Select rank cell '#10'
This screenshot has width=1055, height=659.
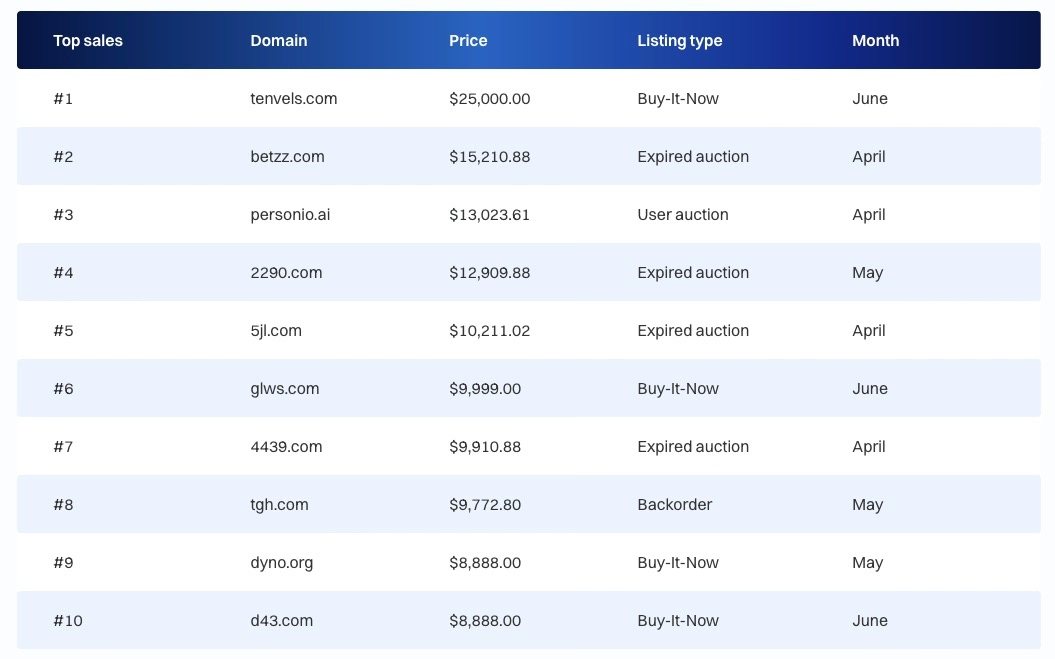coord(68,620)
